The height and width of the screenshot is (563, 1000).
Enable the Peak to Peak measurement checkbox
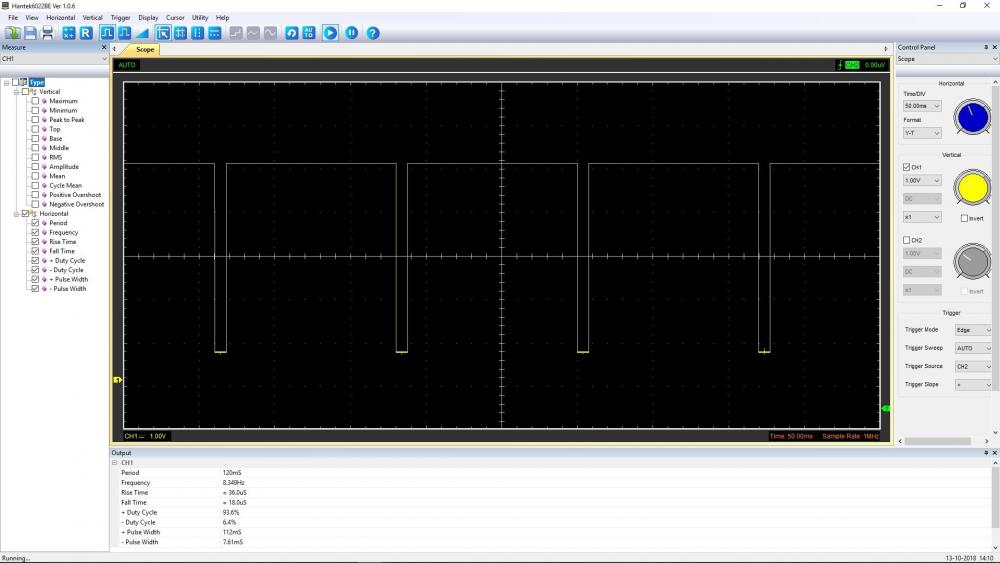coord(35,120)
